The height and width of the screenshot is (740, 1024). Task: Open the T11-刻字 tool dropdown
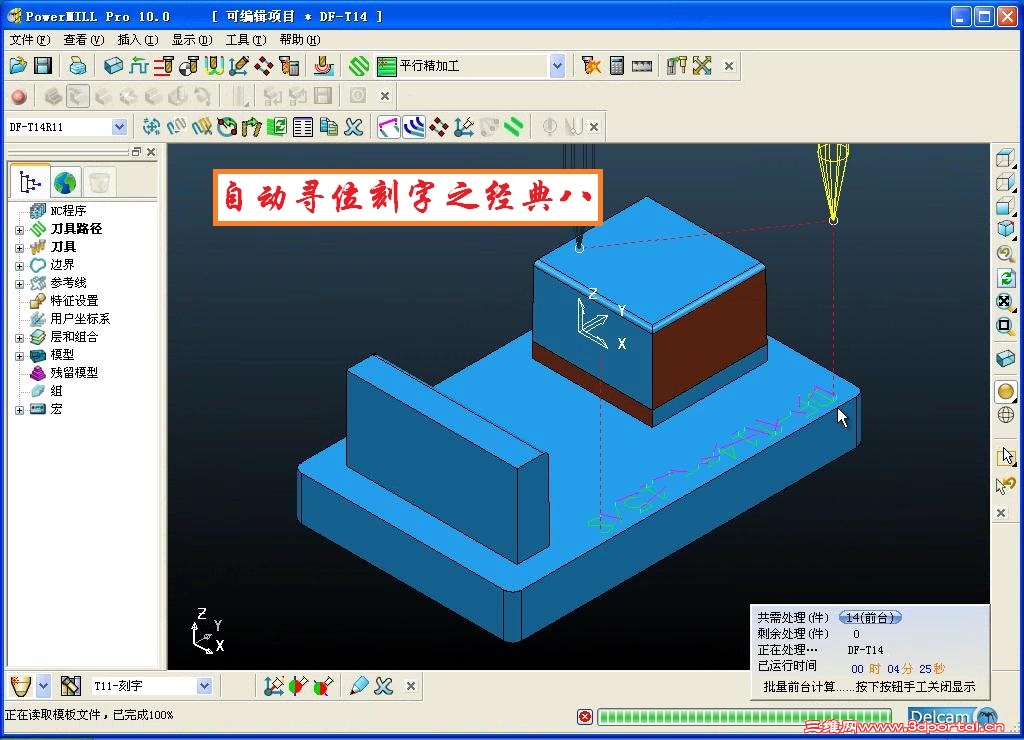click(204, 686)
